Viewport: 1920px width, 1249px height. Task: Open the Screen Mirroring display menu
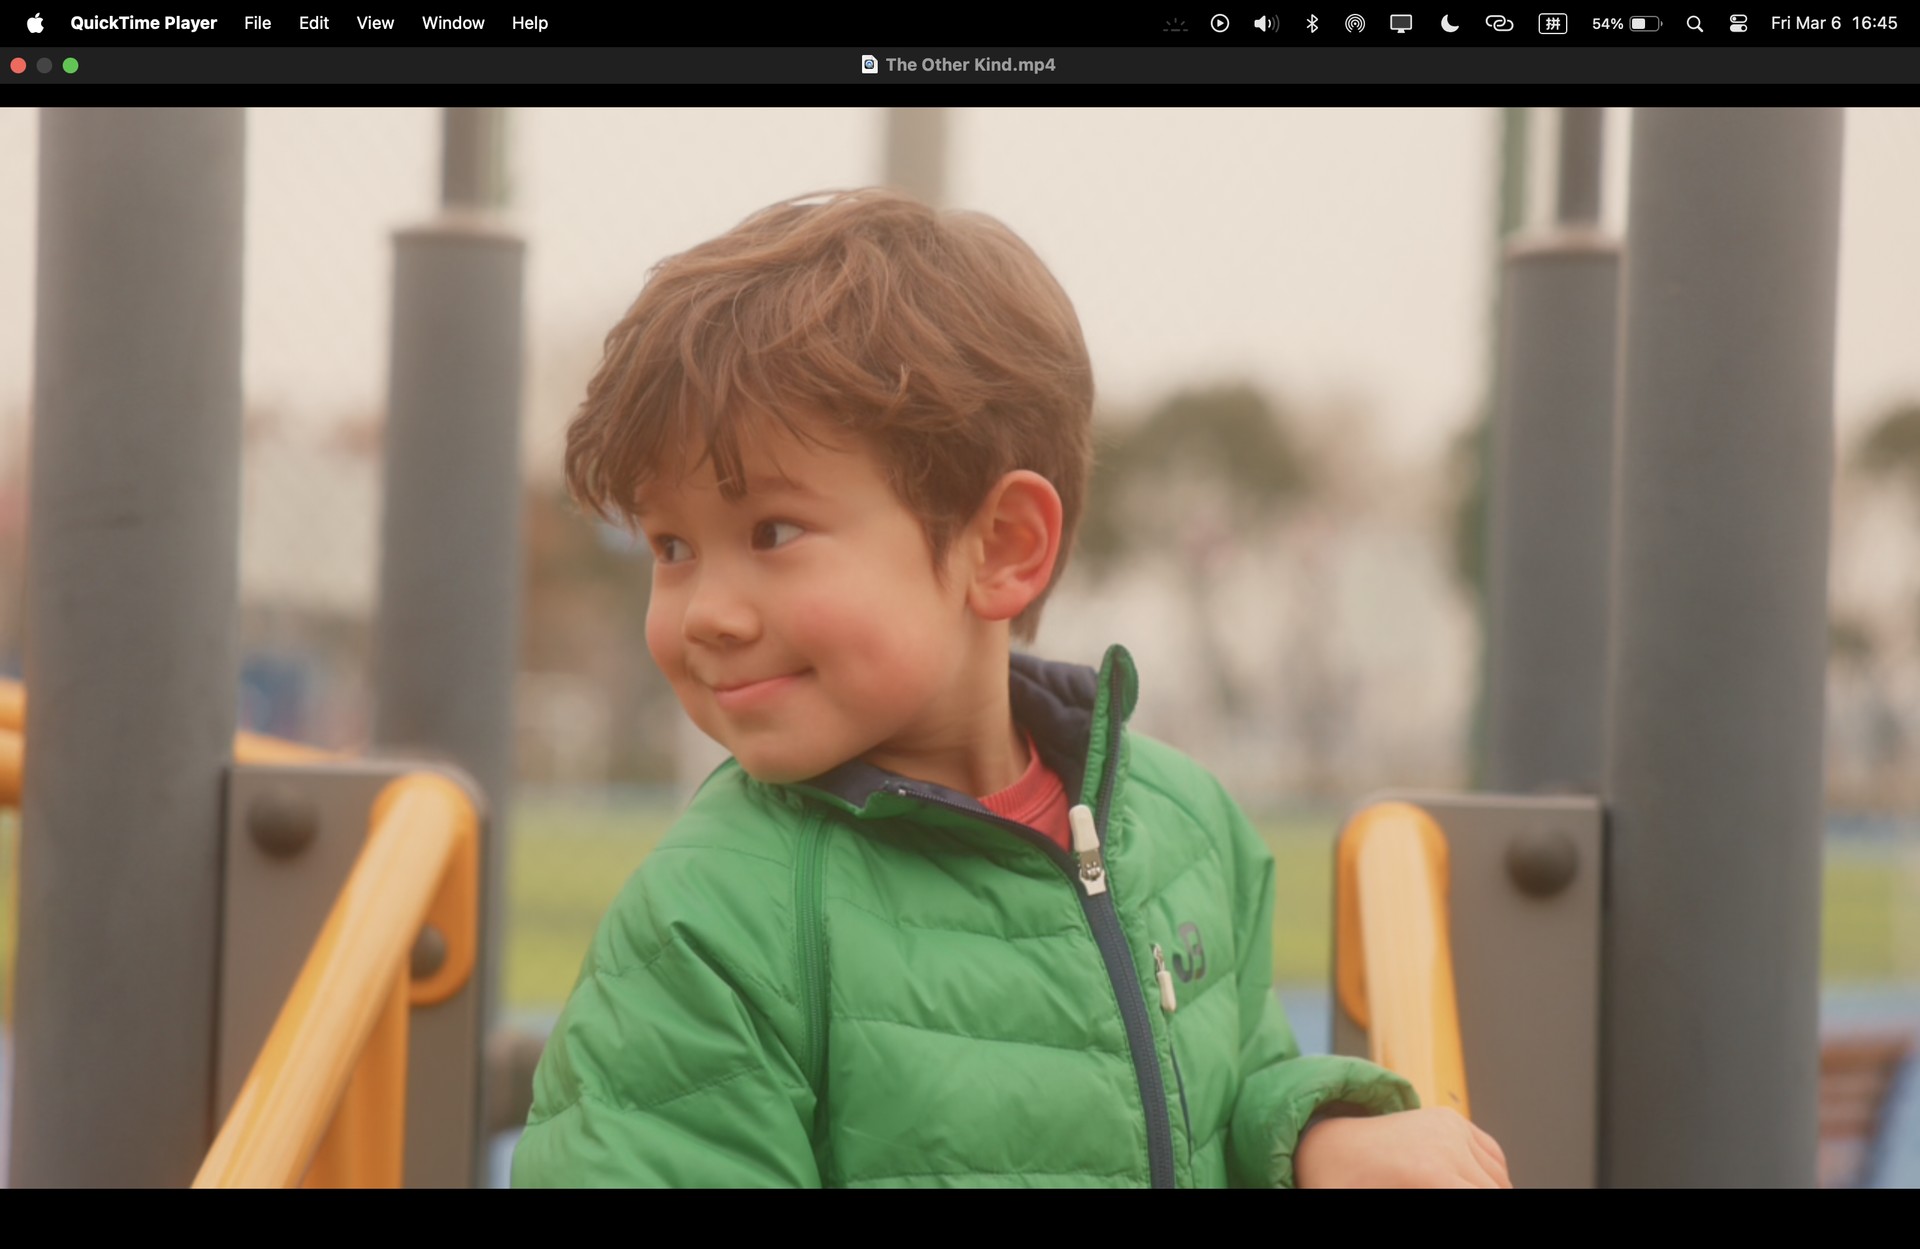[x=1401, y=23]
